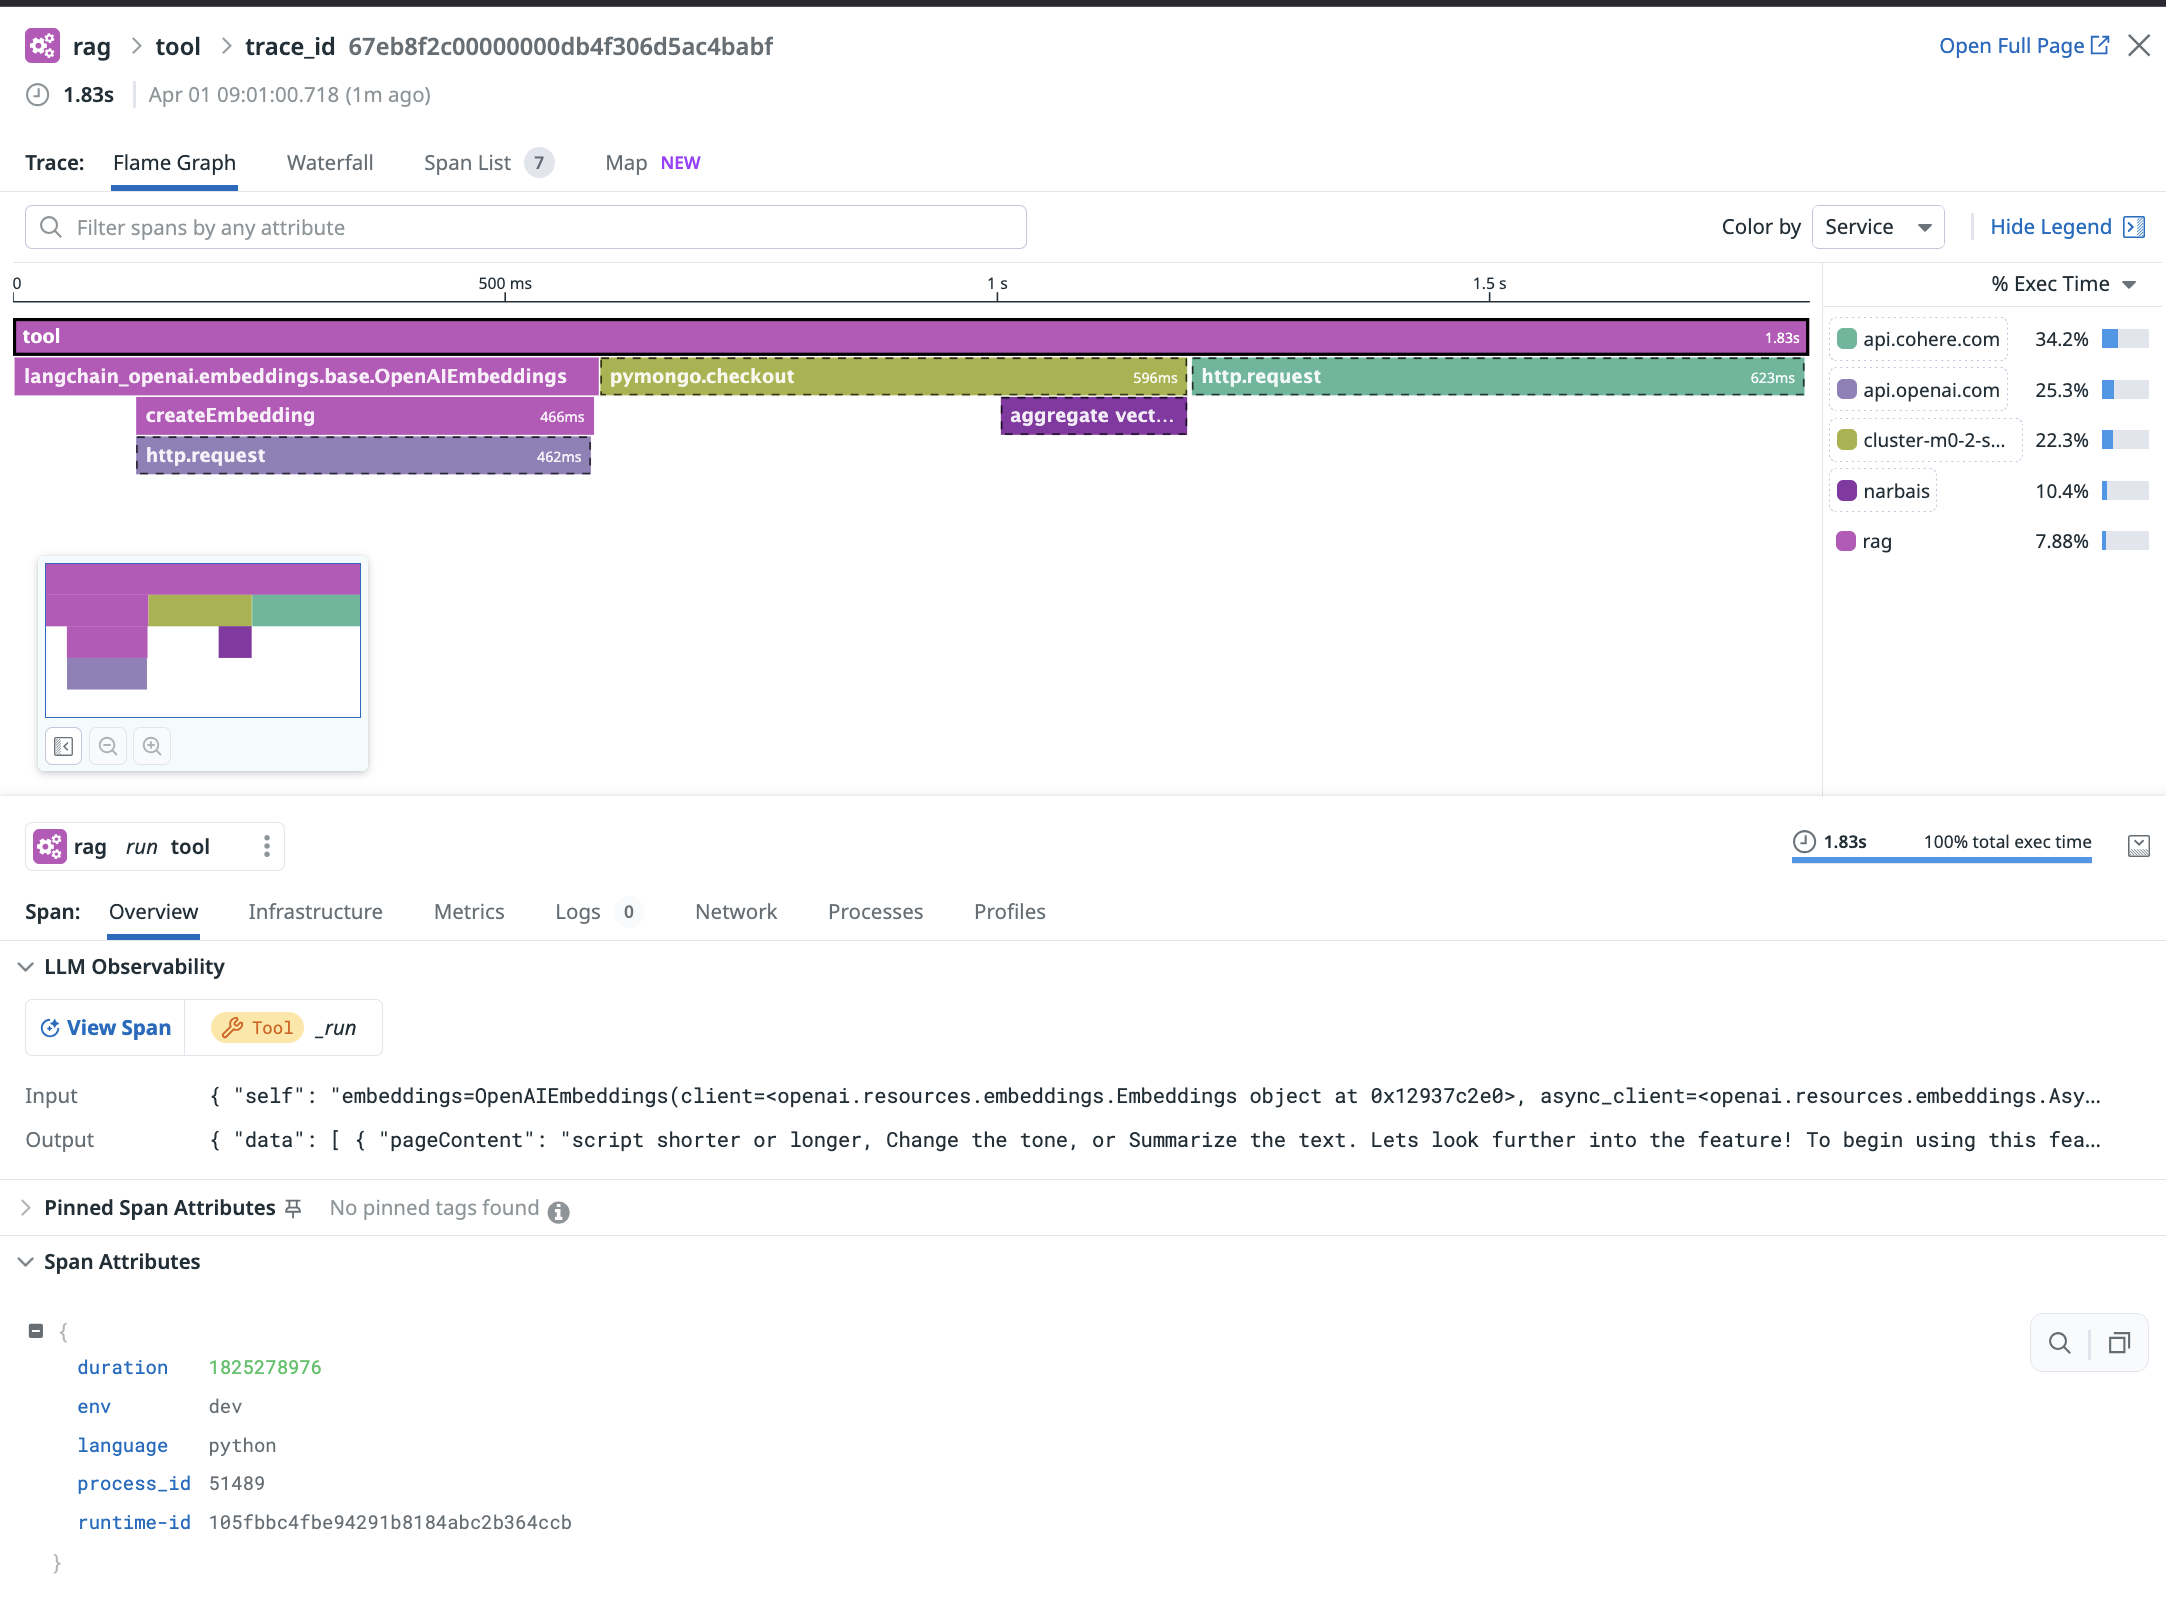2166x1608 pixels.
Task: Click the filter spans input field
Action: coord(525,227)
